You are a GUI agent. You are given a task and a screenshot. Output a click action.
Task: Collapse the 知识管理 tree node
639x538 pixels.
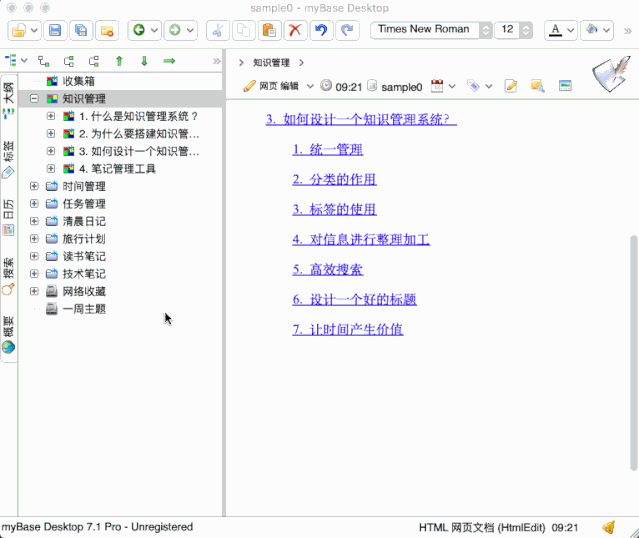pos(34,98)
